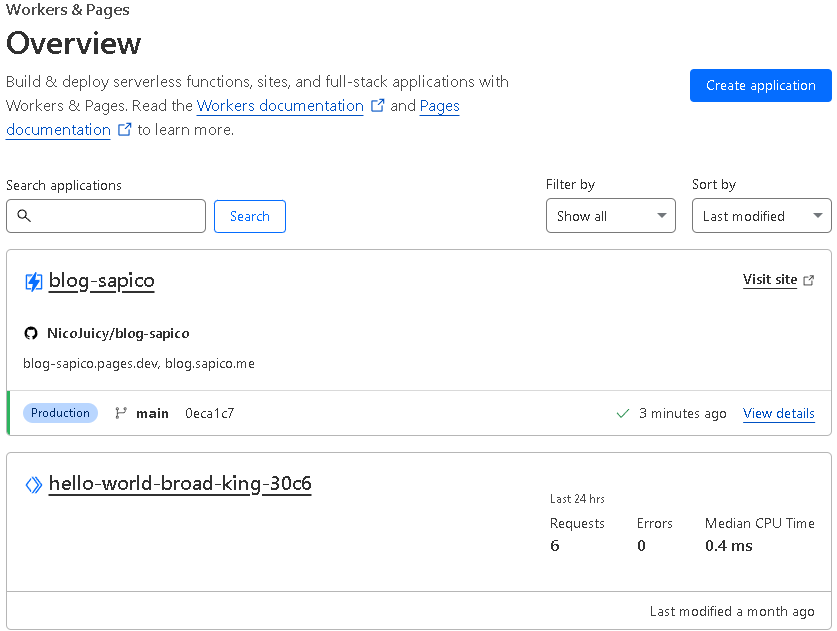Open the Last modified sort dropdown
Image resolution: width=837 pixels, height=631 pixels.
tap(762, 216)
